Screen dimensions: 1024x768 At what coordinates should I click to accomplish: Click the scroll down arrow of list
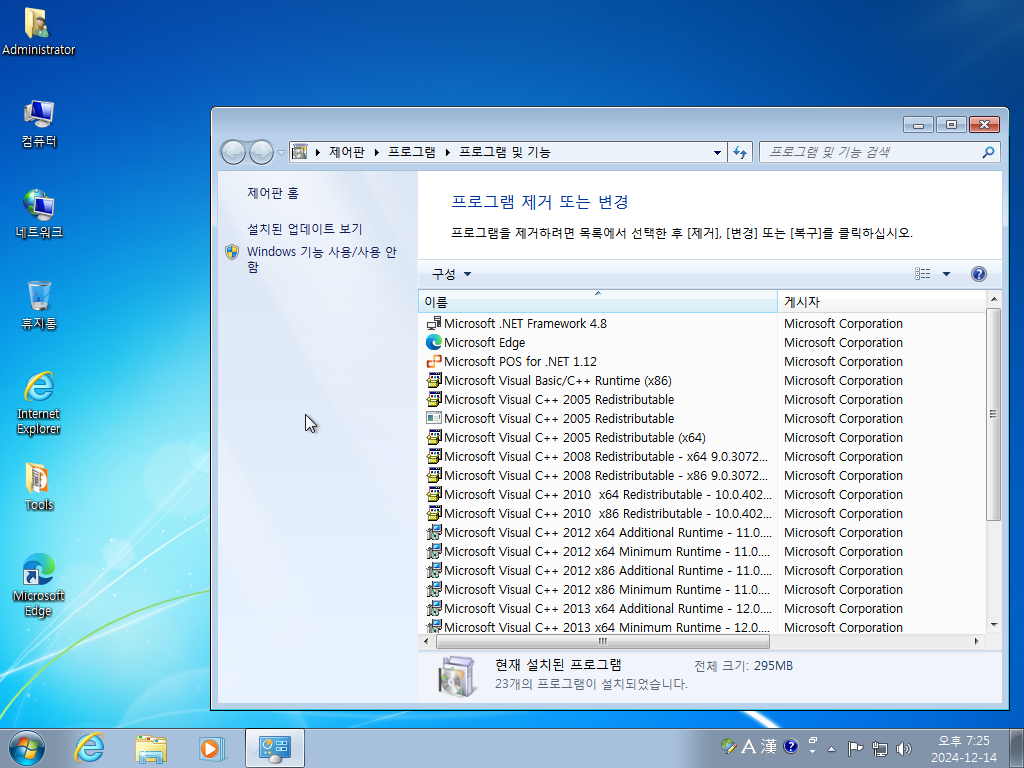(993, 625)
